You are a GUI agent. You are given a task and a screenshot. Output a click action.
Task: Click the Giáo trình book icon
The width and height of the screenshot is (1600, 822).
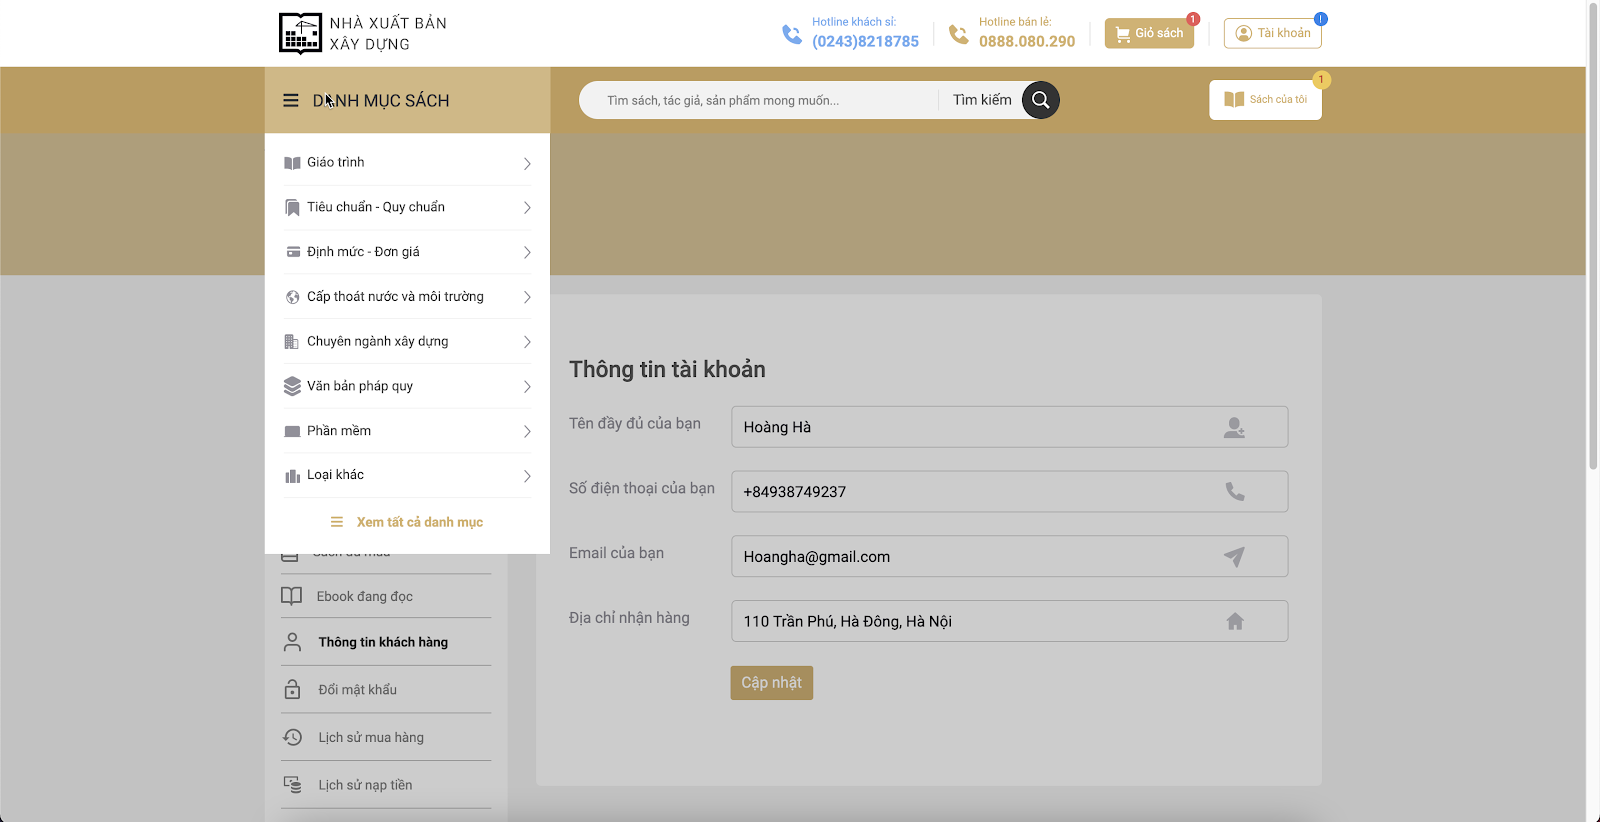pyautogui.click(x=292, y=163)
